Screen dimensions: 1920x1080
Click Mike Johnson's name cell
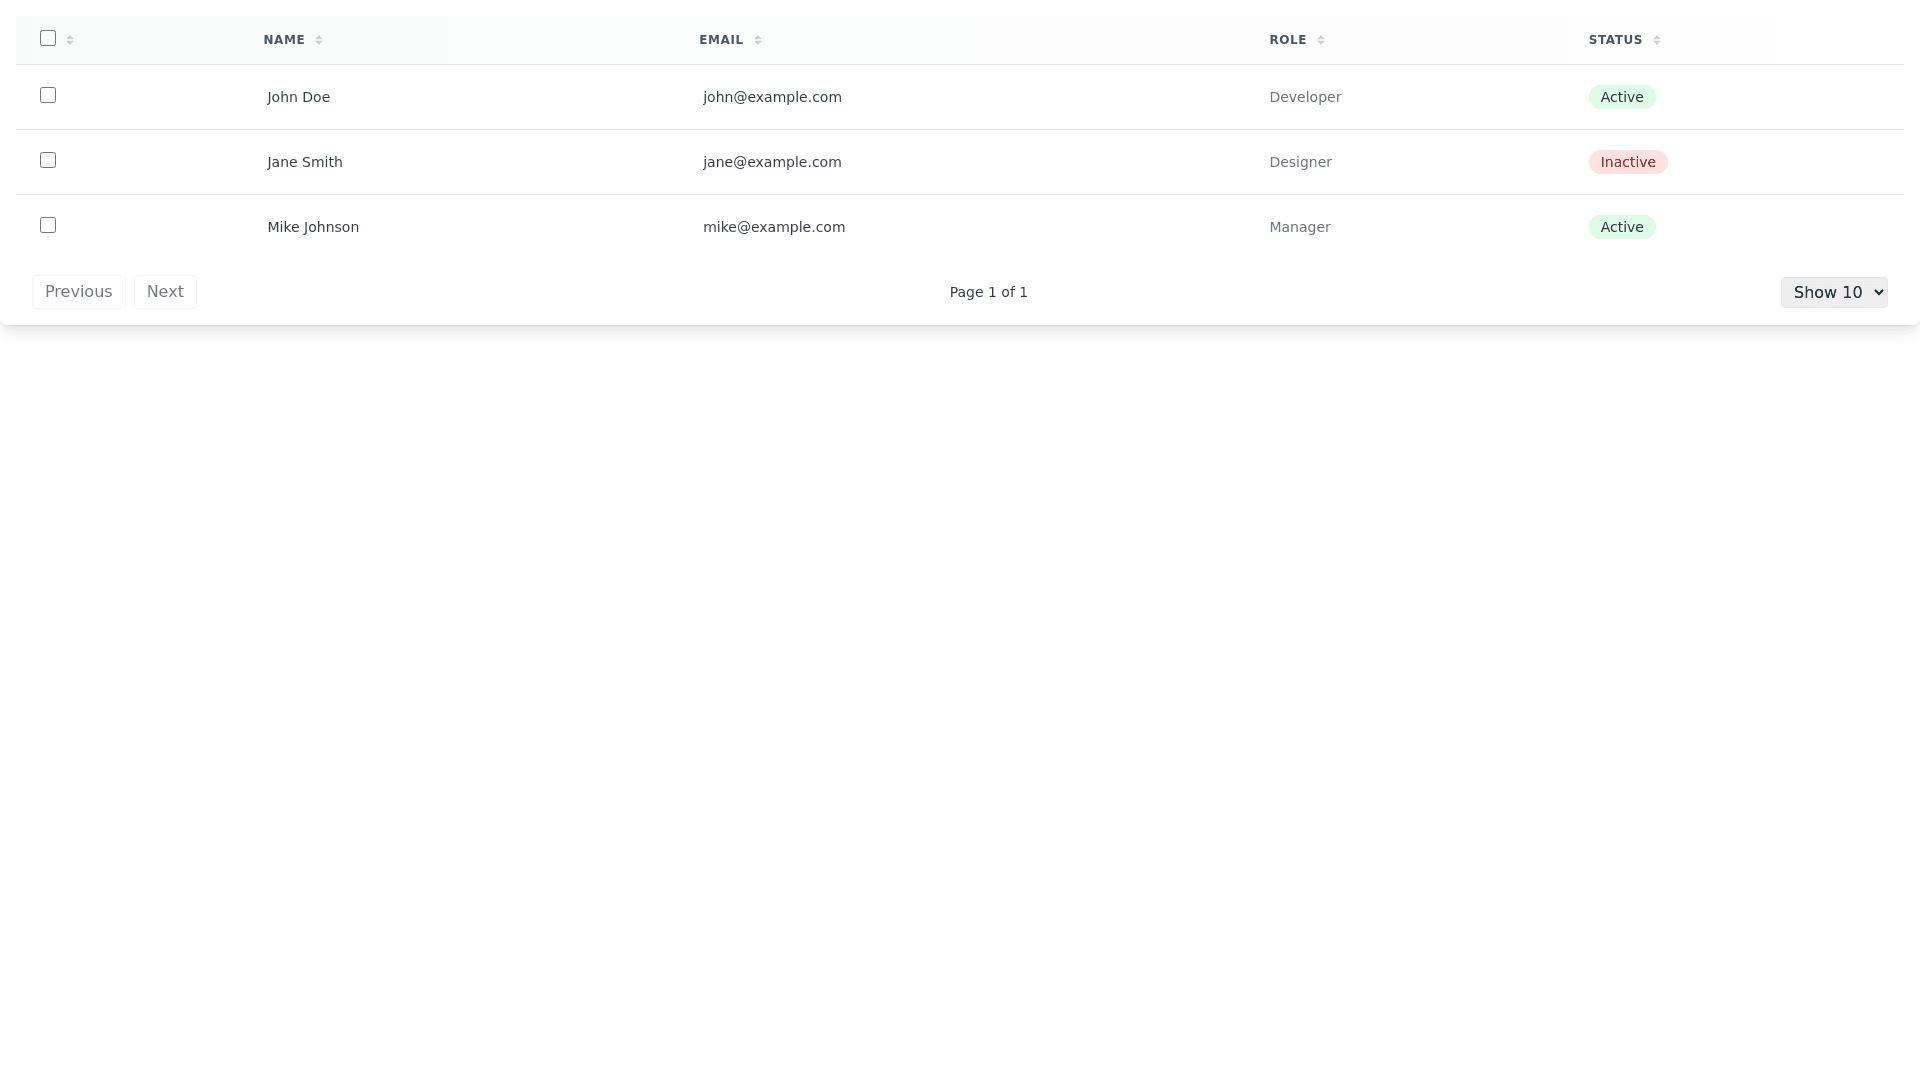[313, 227]
